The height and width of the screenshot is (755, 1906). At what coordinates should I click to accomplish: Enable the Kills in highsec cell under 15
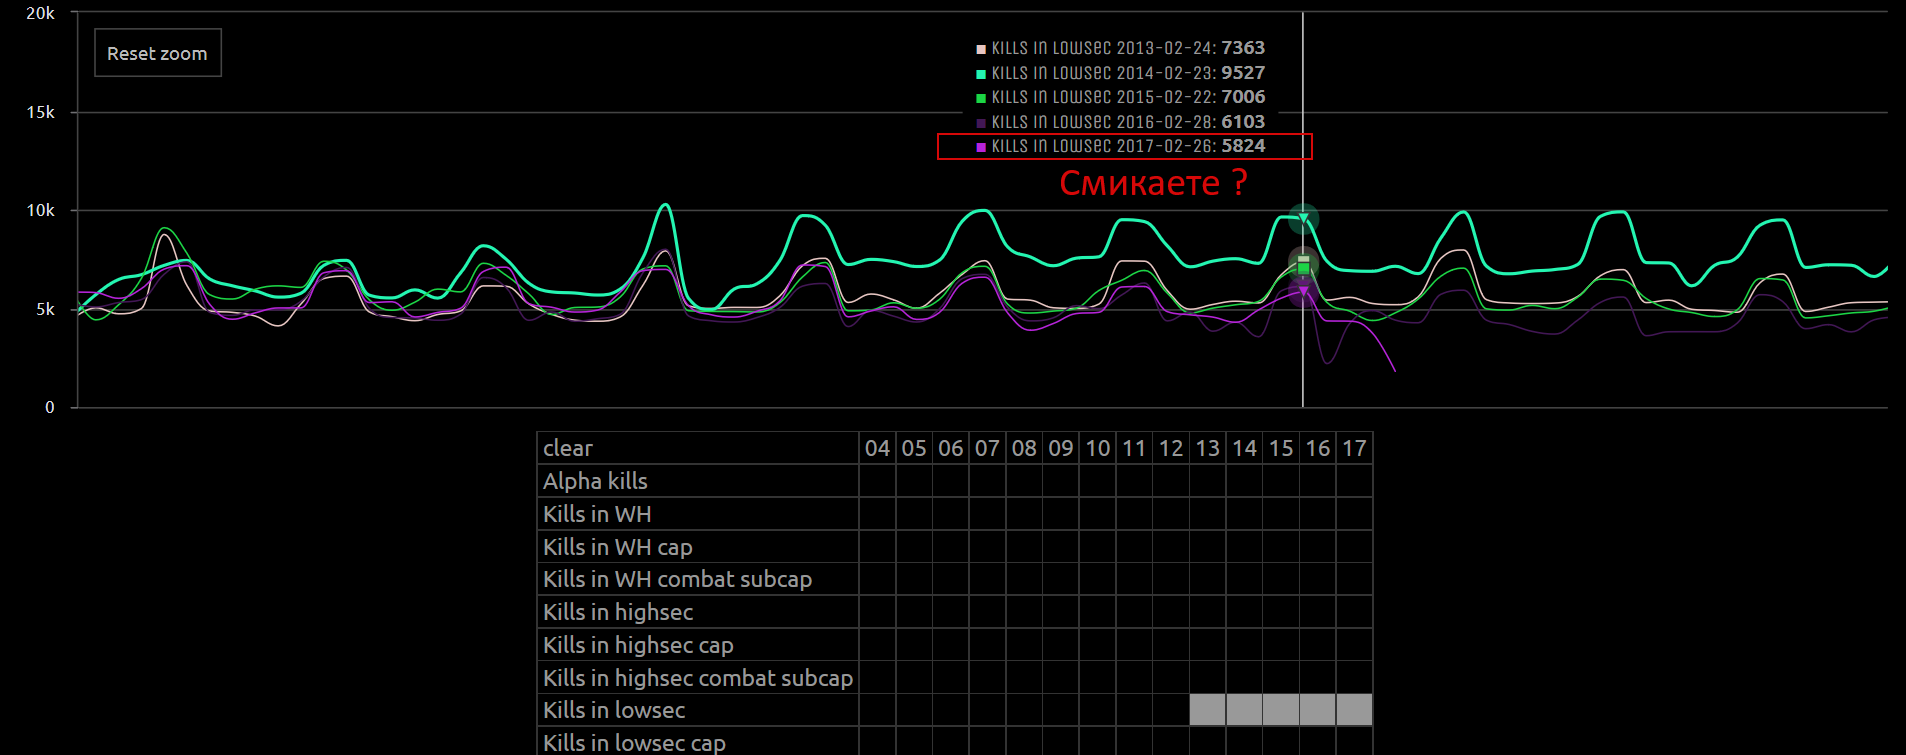(1281, 612)
